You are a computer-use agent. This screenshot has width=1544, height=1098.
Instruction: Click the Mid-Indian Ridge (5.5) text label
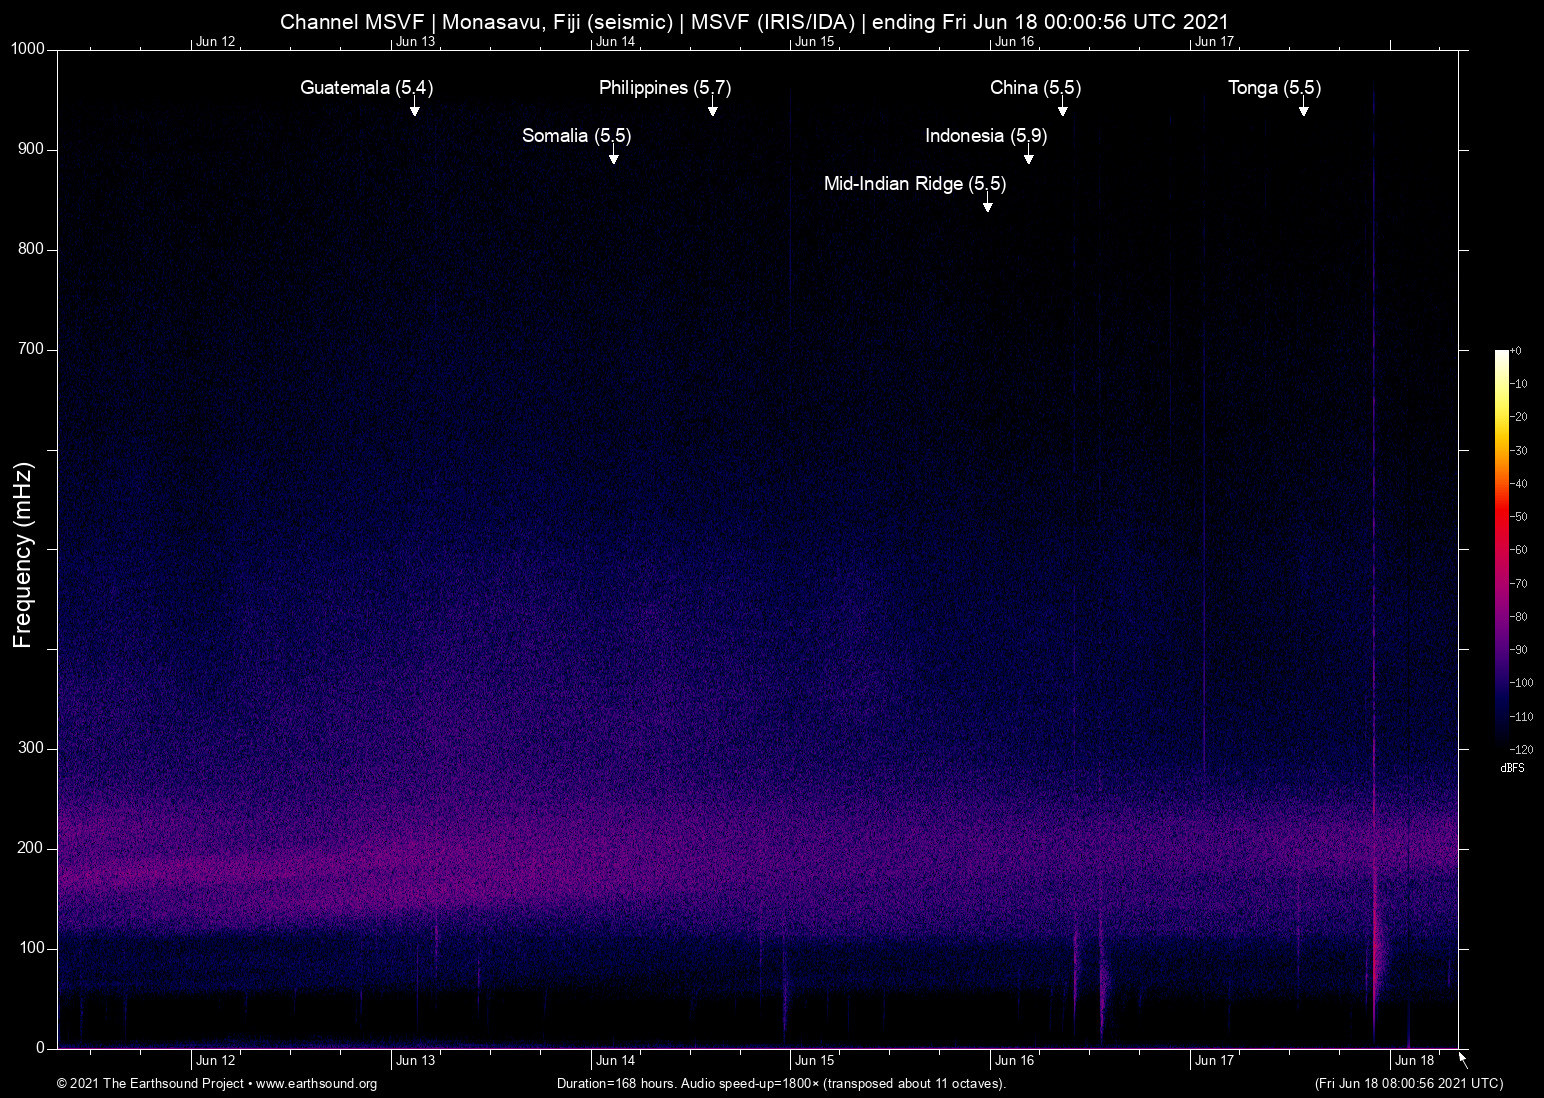pos(914,184)
